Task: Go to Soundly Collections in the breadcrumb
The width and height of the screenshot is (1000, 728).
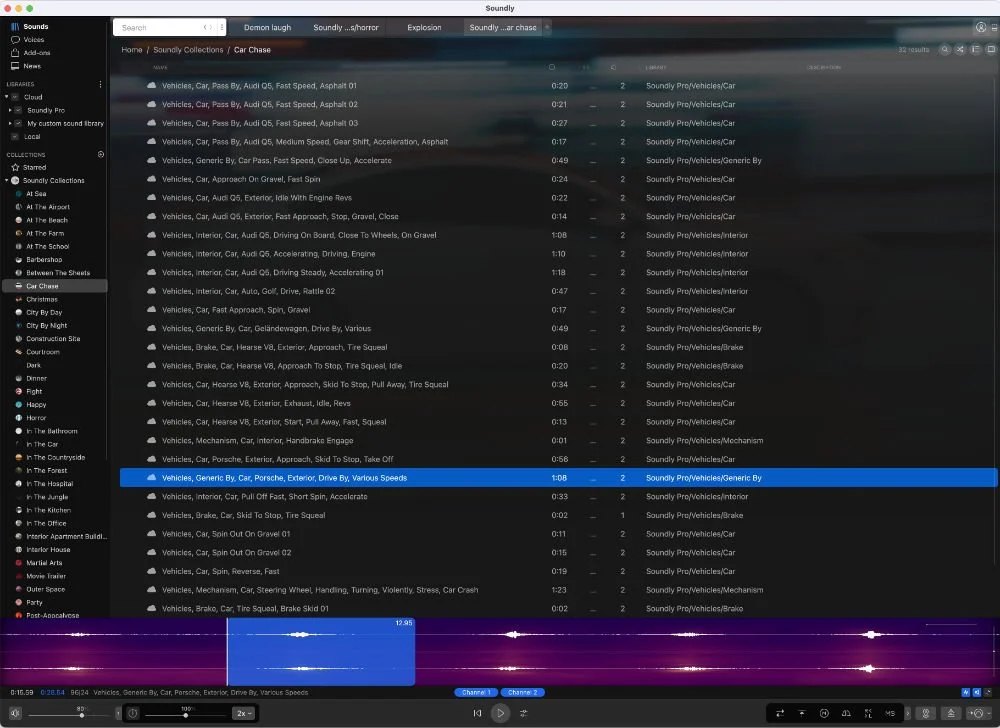Action: 188,50
